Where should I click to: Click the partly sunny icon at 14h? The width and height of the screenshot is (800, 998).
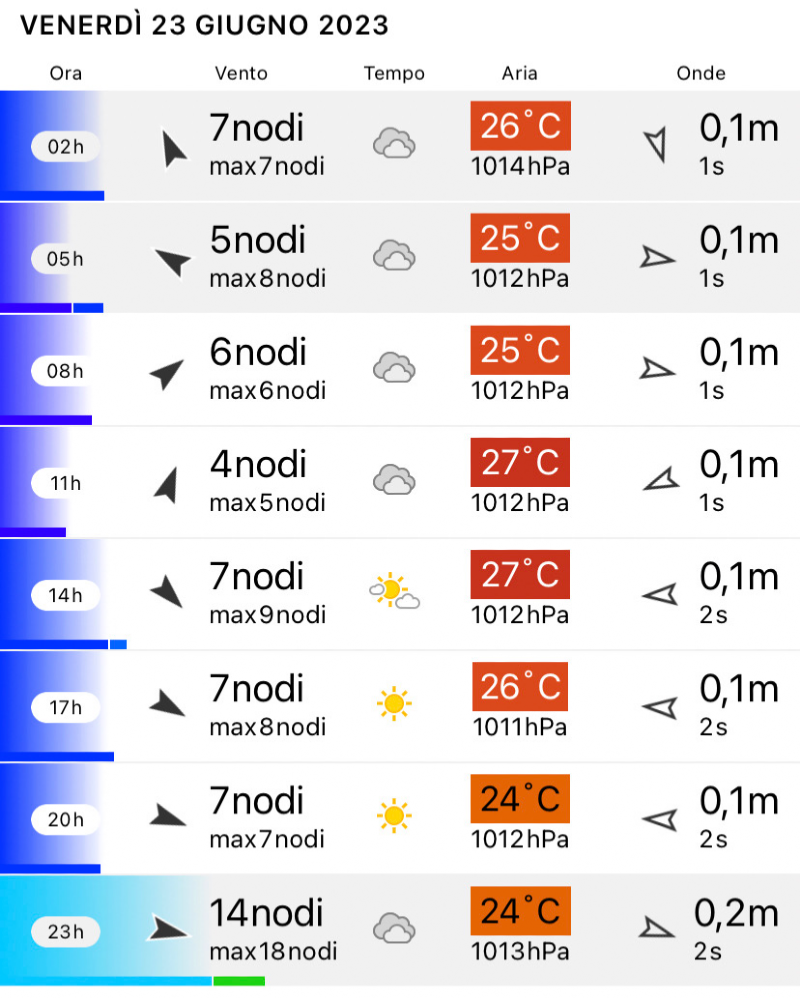coord(393,593)
